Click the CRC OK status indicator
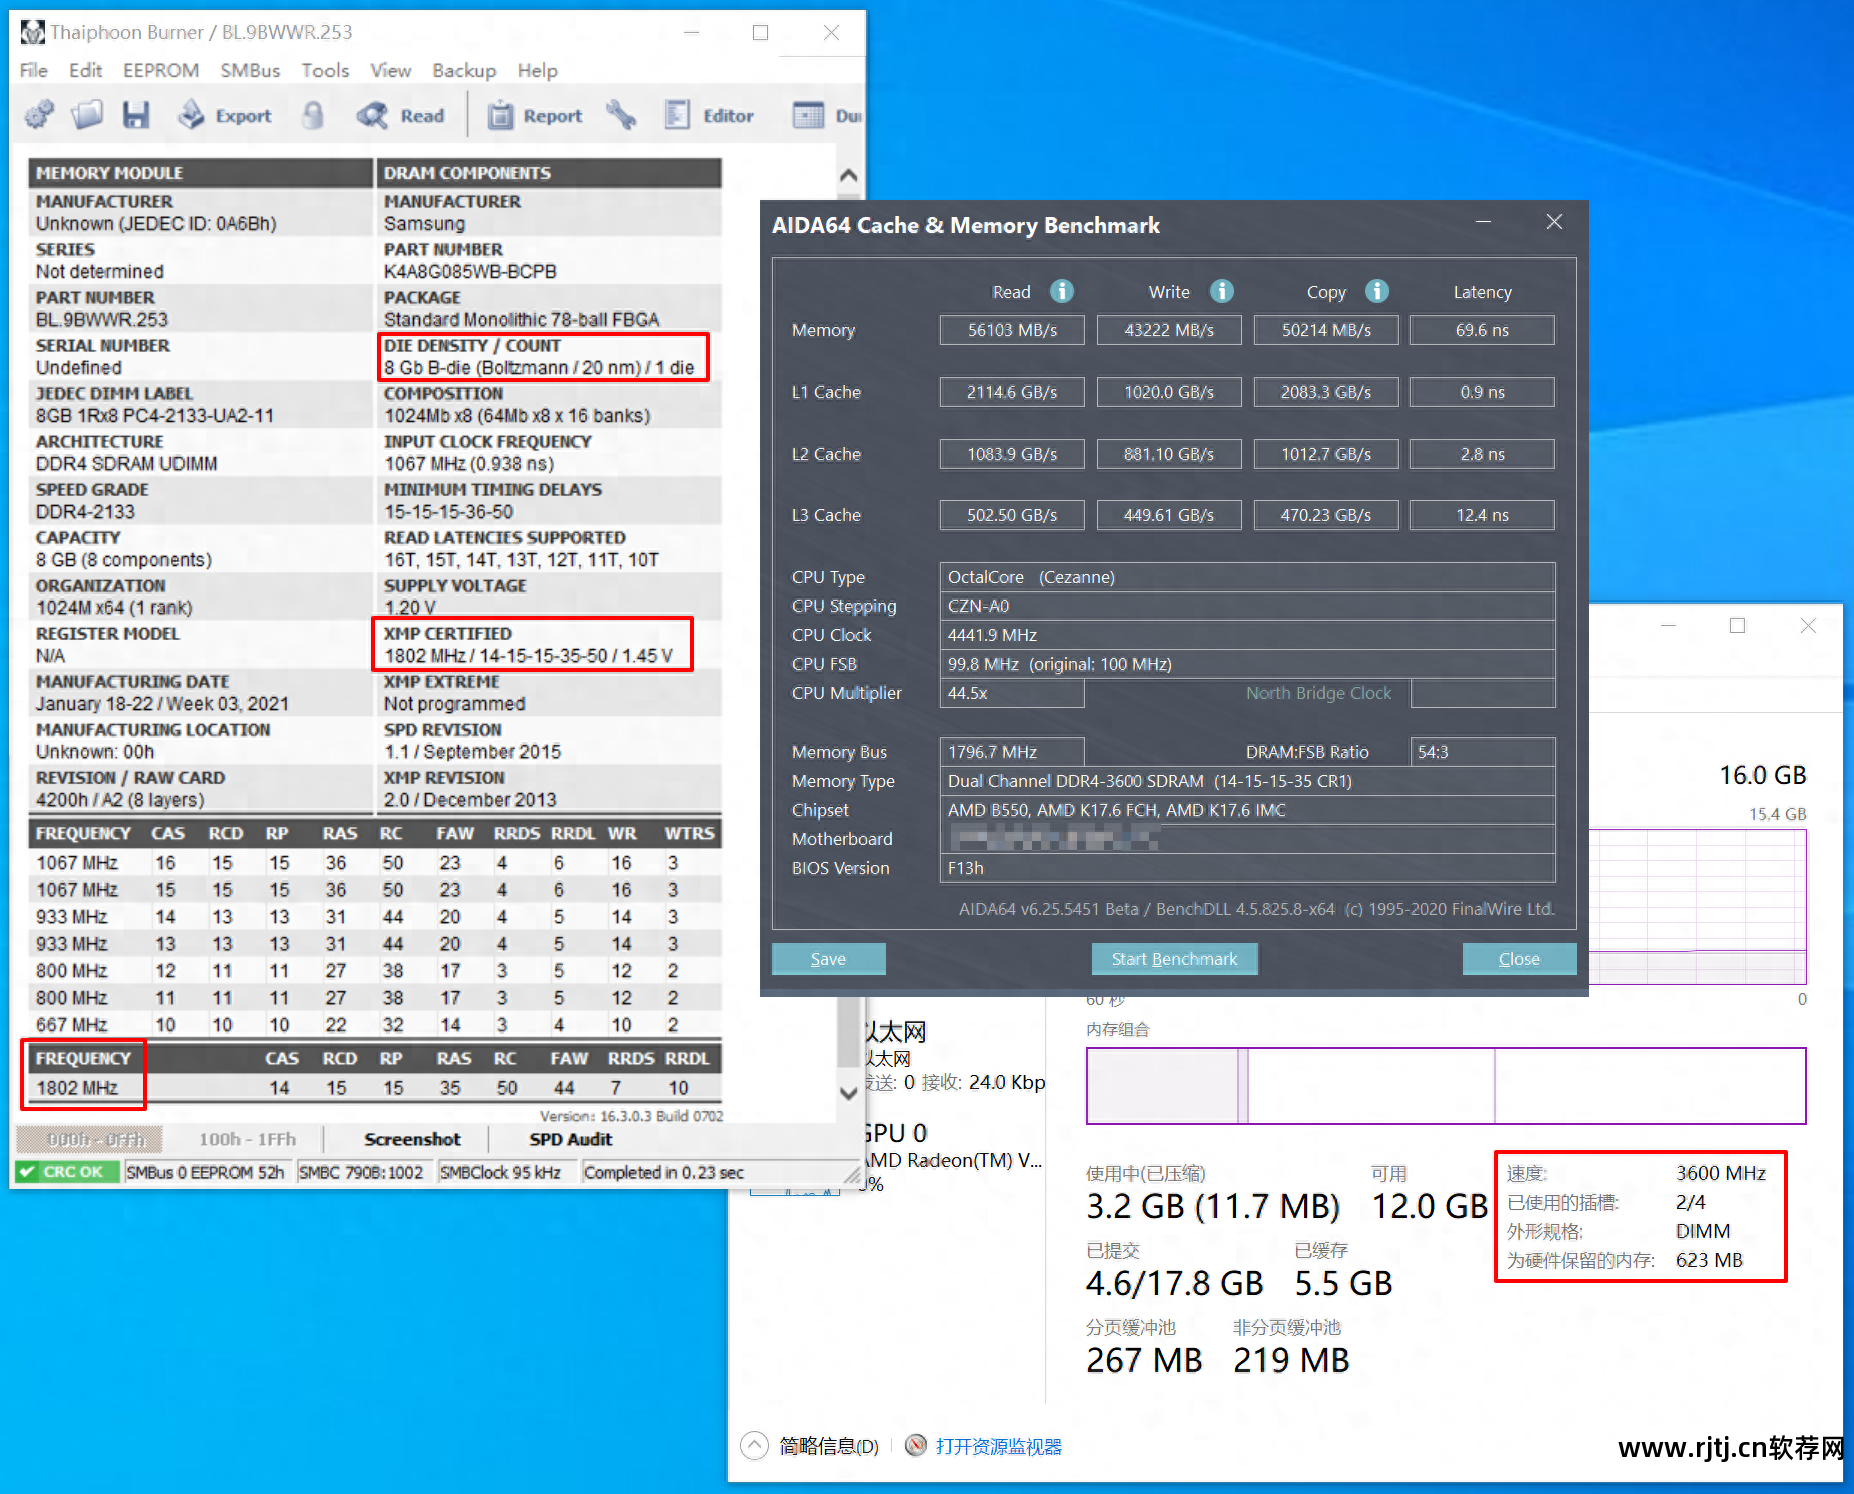 67,1172
